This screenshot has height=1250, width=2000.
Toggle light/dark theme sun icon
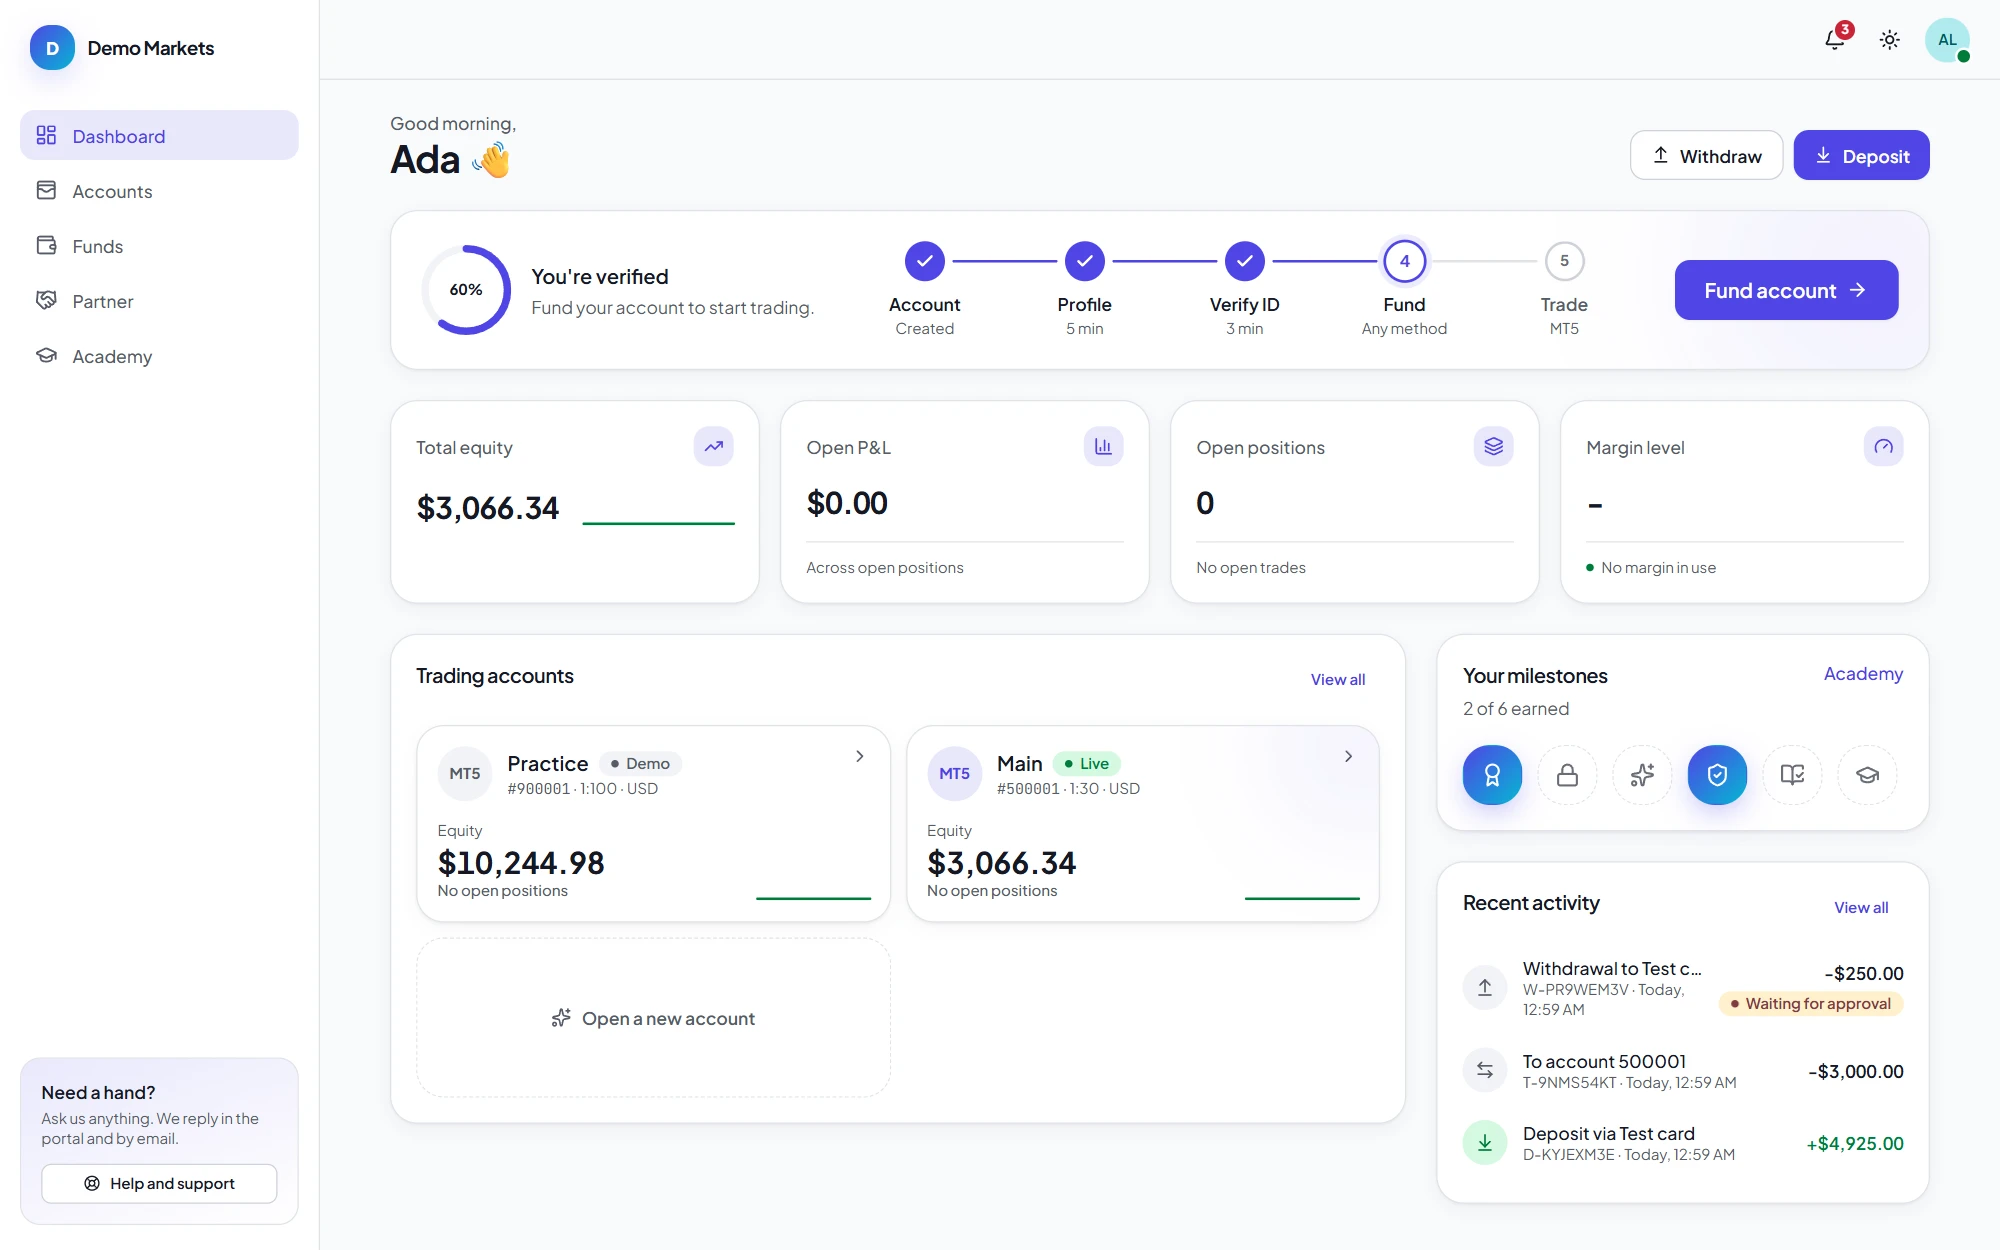[1889, 40]
